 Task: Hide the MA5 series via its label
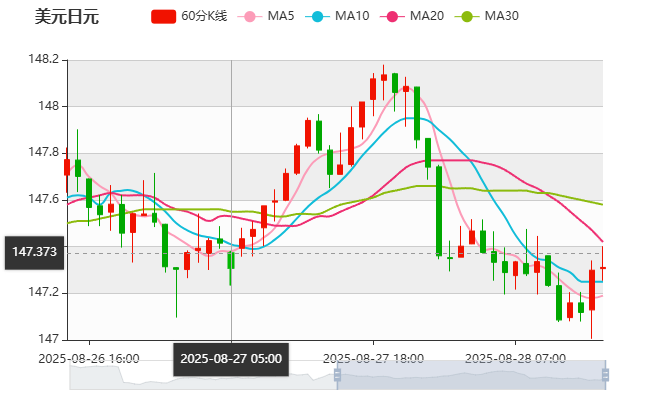tap(281, 16)
